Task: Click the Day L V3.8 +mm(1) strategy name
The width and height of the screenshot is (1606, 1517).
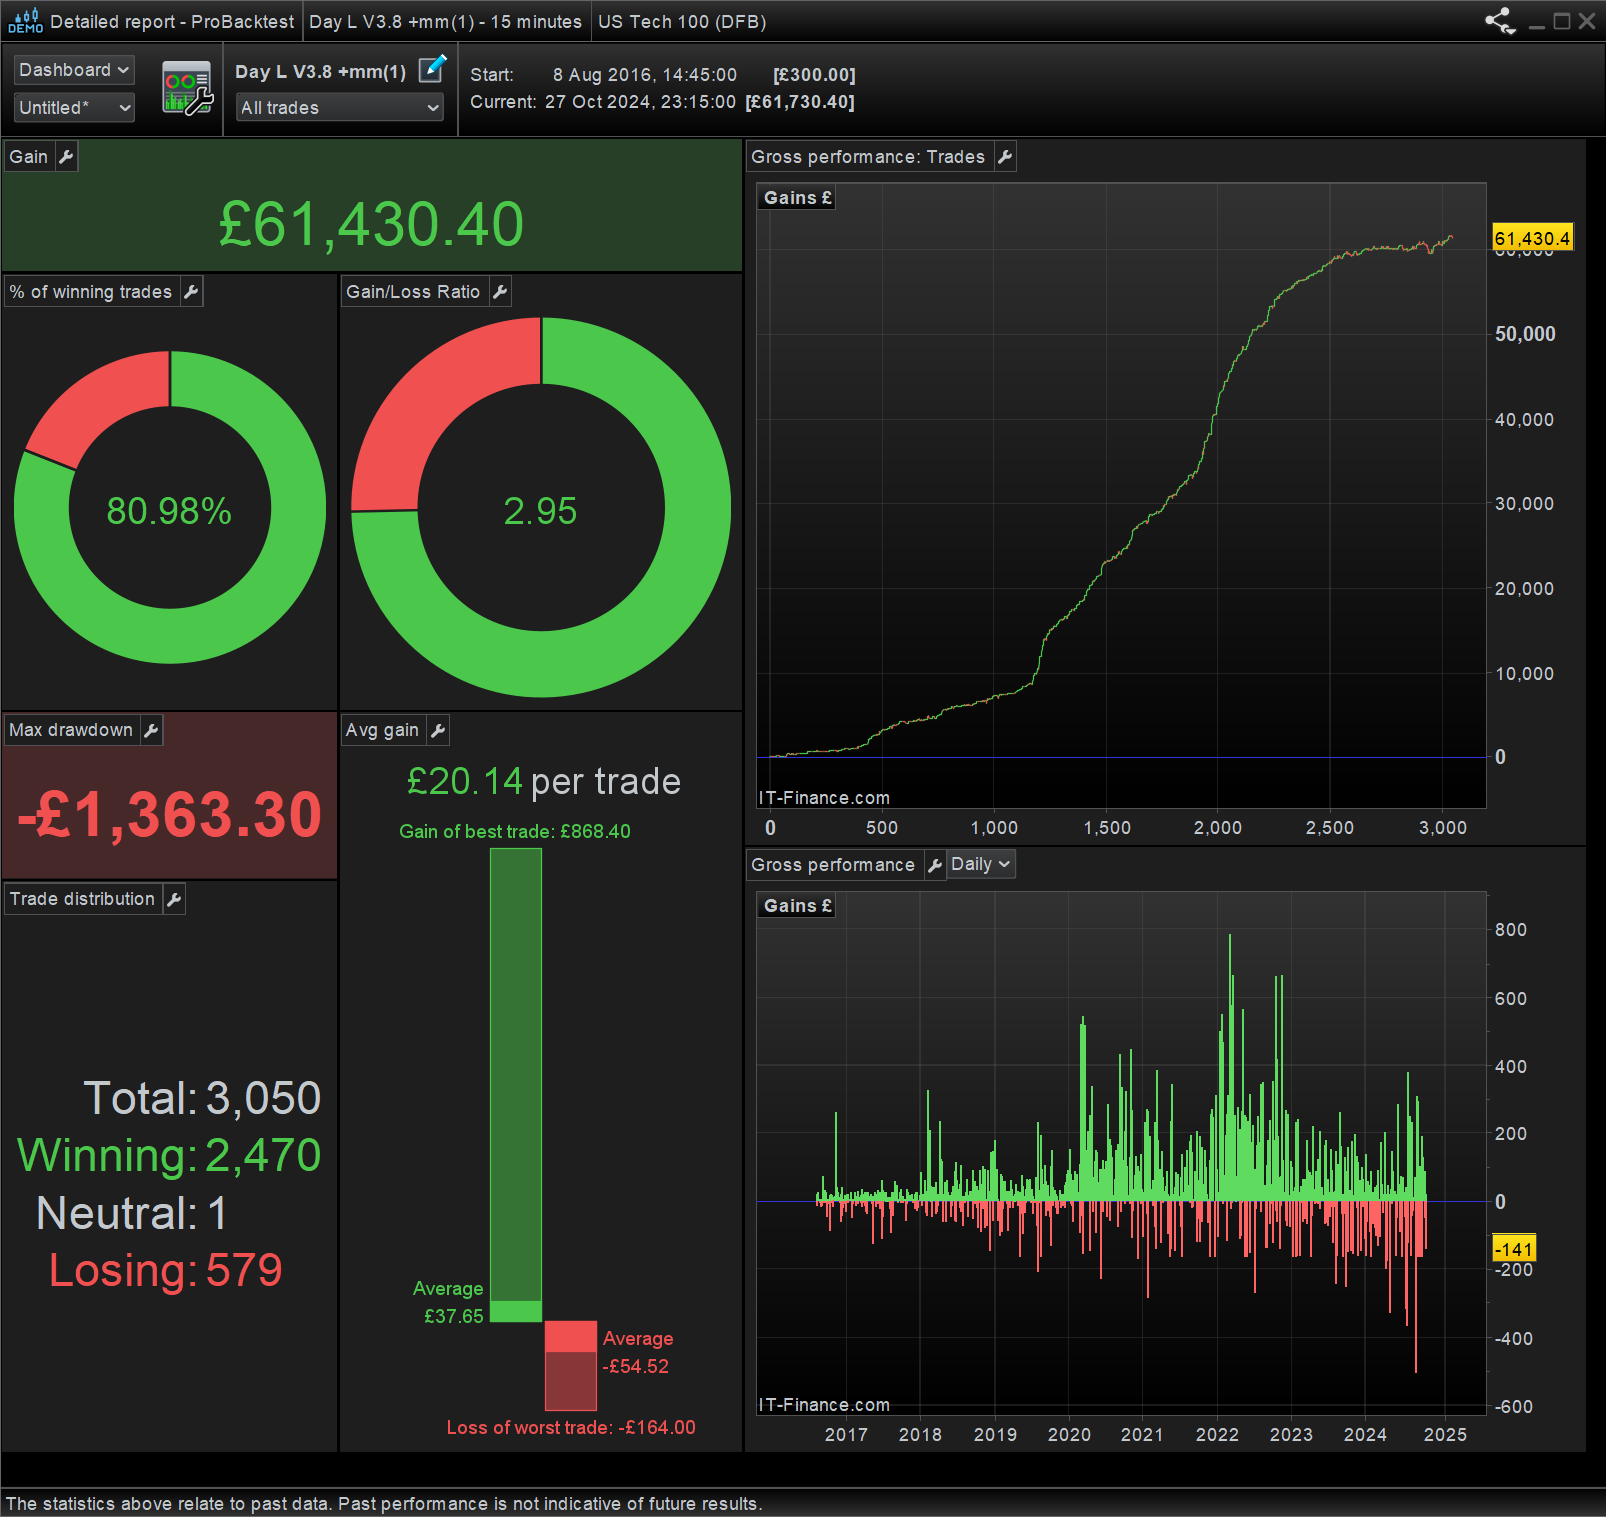Action: (x=321, y=72)
